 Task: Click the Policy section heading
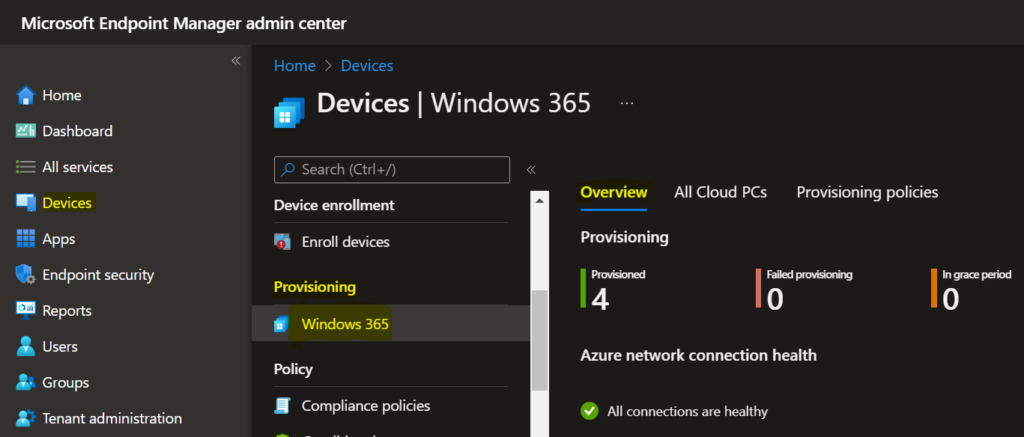coord(293,369)
